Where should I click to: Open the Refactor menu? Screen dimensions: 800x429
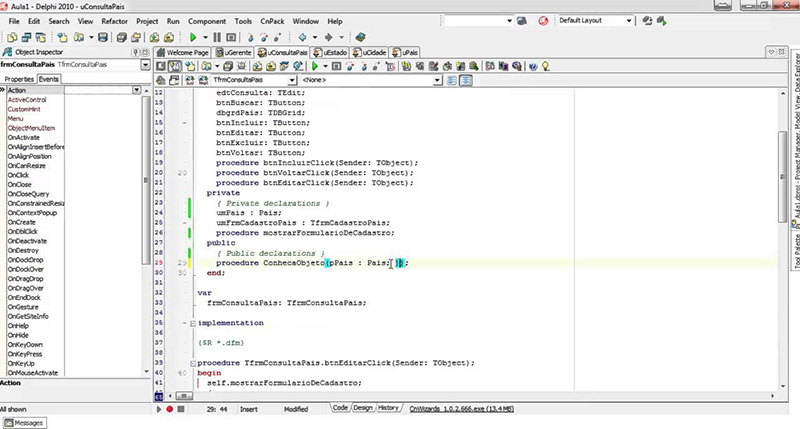113,20
